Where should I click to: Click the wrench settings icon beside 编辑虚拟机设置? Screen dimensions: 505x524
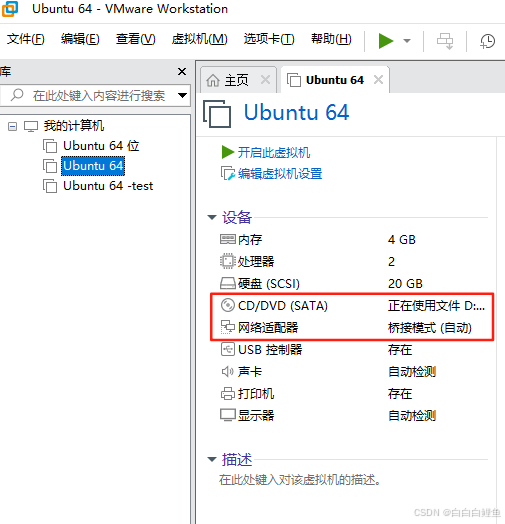[228, 174]
